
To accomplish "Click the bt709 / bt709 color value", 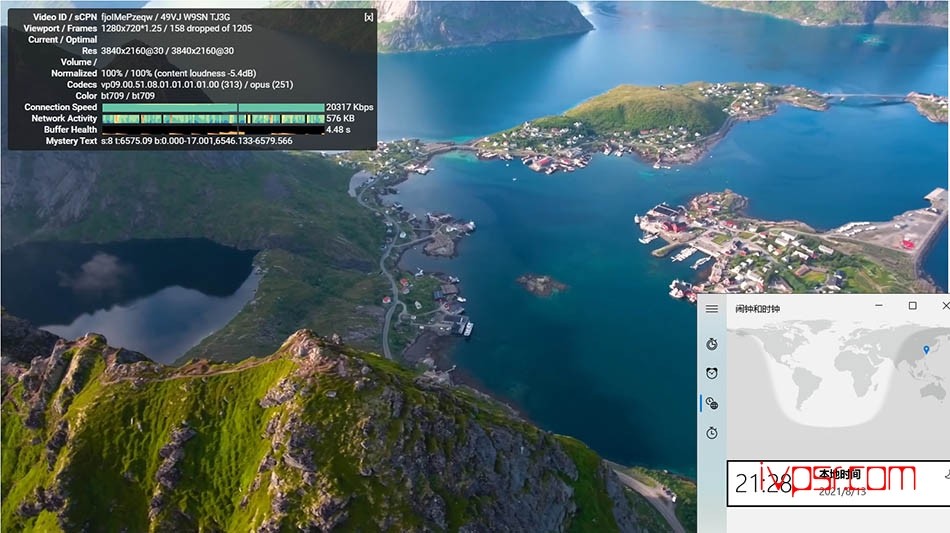I will pyautogui.click(x=128, y=96).
